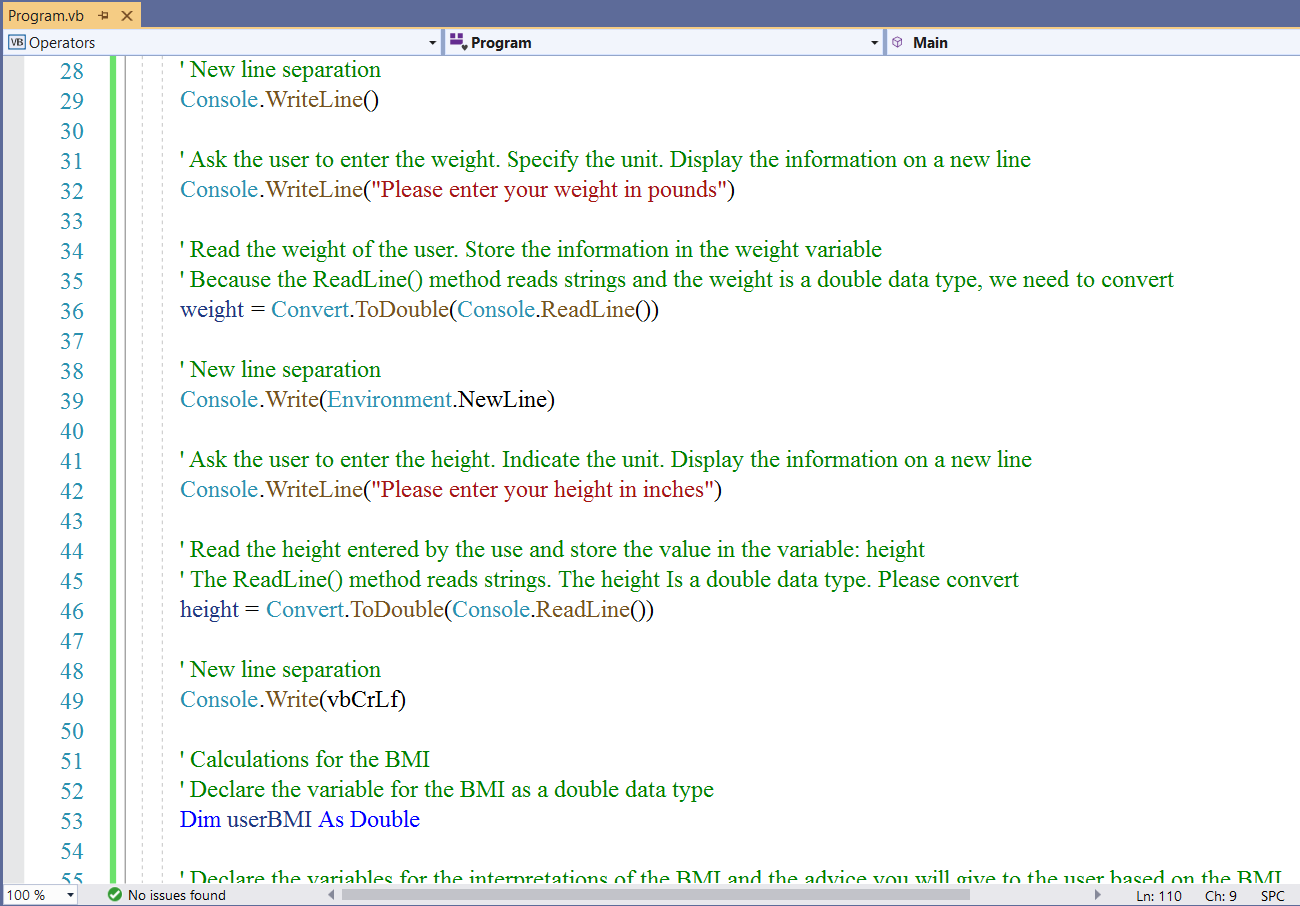This screenshot has width=1300, height=906.
Task: Click vbCrLf on line 49
Action: coord(362,700)
